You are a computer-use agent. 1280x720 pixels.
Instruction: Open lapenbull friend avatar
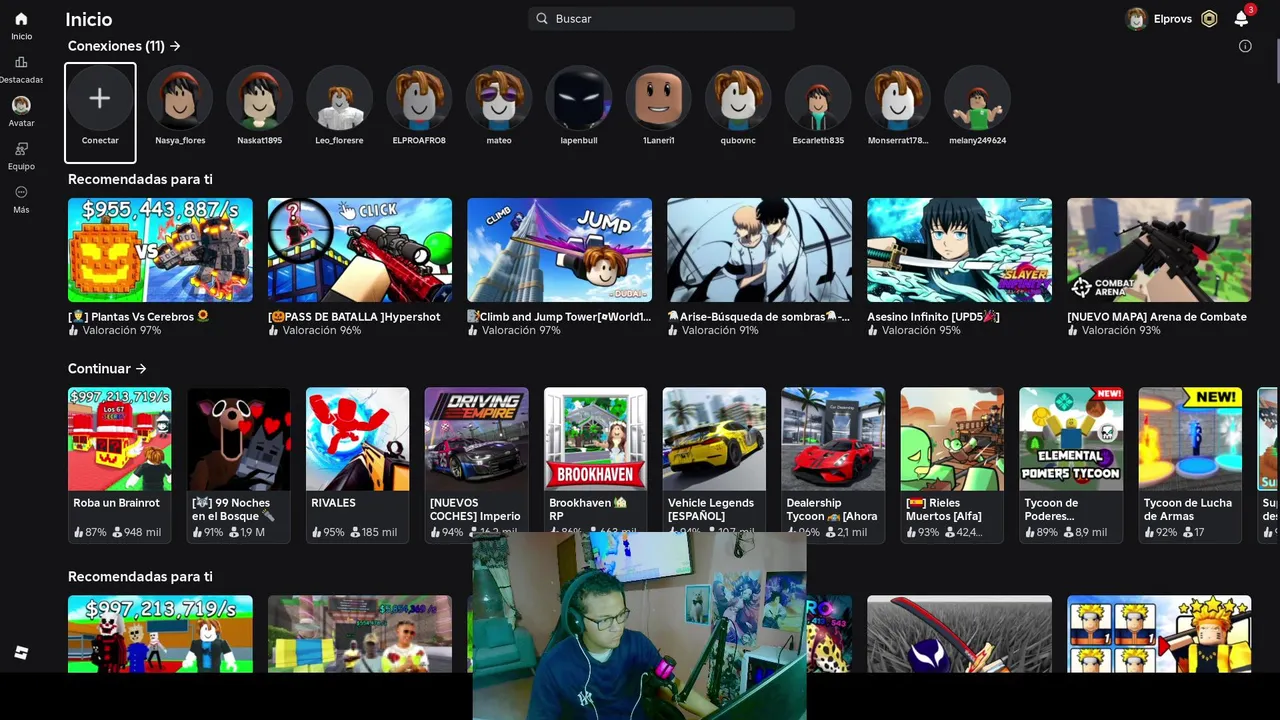[578, 98]
